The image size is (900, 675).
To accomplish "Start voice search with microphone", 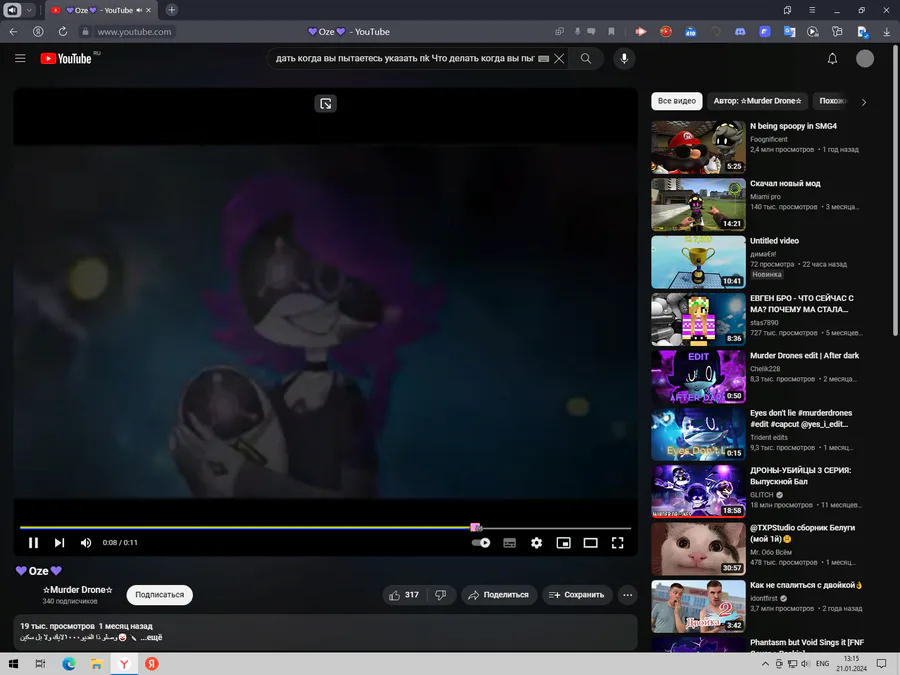I will [624, 59].
